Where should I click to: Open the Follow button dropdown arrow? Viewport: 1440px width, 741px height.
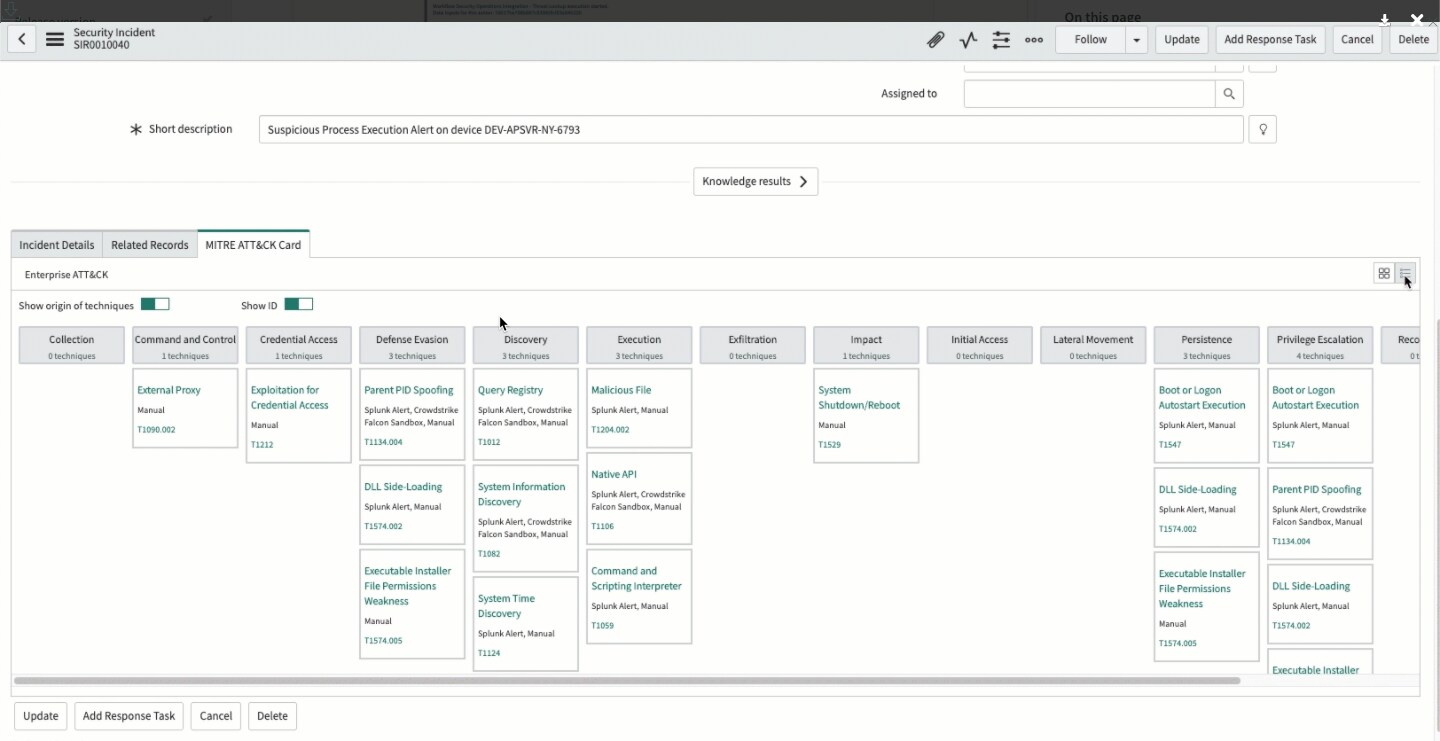coord(1136,39)
